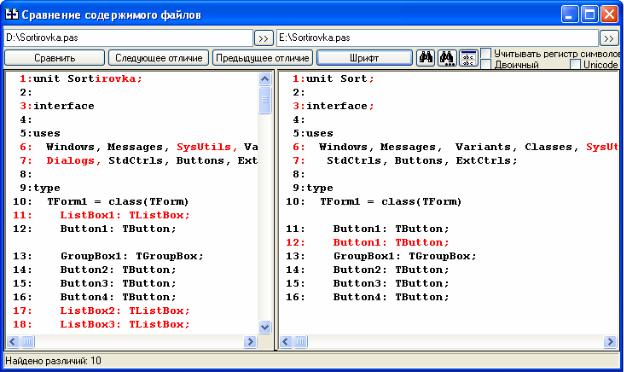Viewport: 624px width, 372px height.
Task: Click right line 7 'StdCtrls, Buttons, ExtCtrls;'
Action: click(x=422, y=161)
